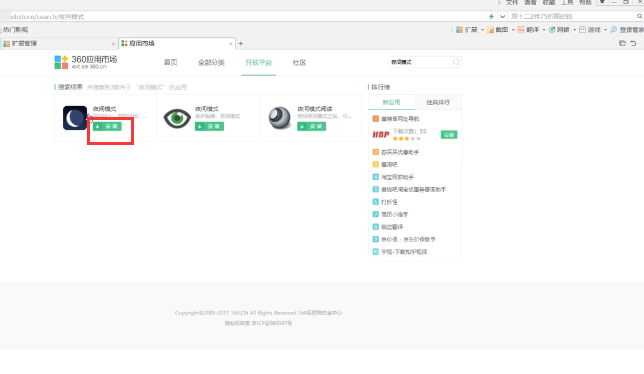The image size is (644, 374).
Task: Click the 网银 online banking toolbar button
Action: point(559,30)
